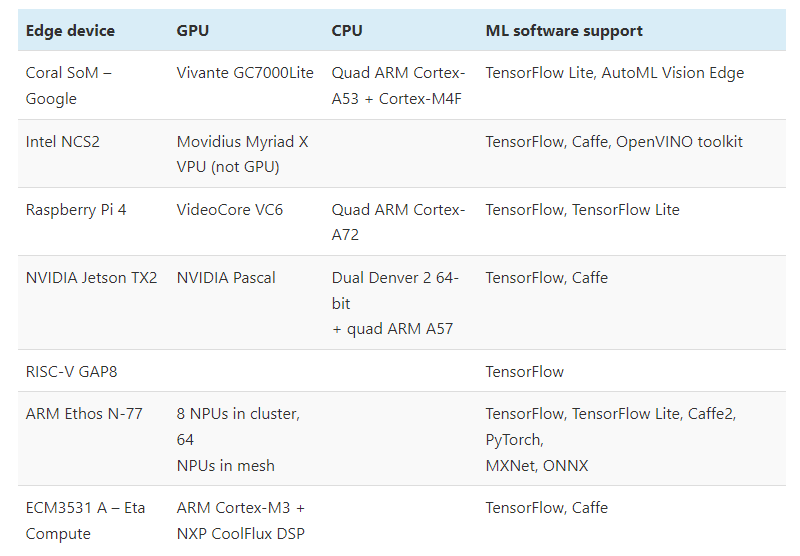Select the "ECM3531 A – Eta Compute" cell
This screenshot has height=556, width=800.
[x=85, y=520]
